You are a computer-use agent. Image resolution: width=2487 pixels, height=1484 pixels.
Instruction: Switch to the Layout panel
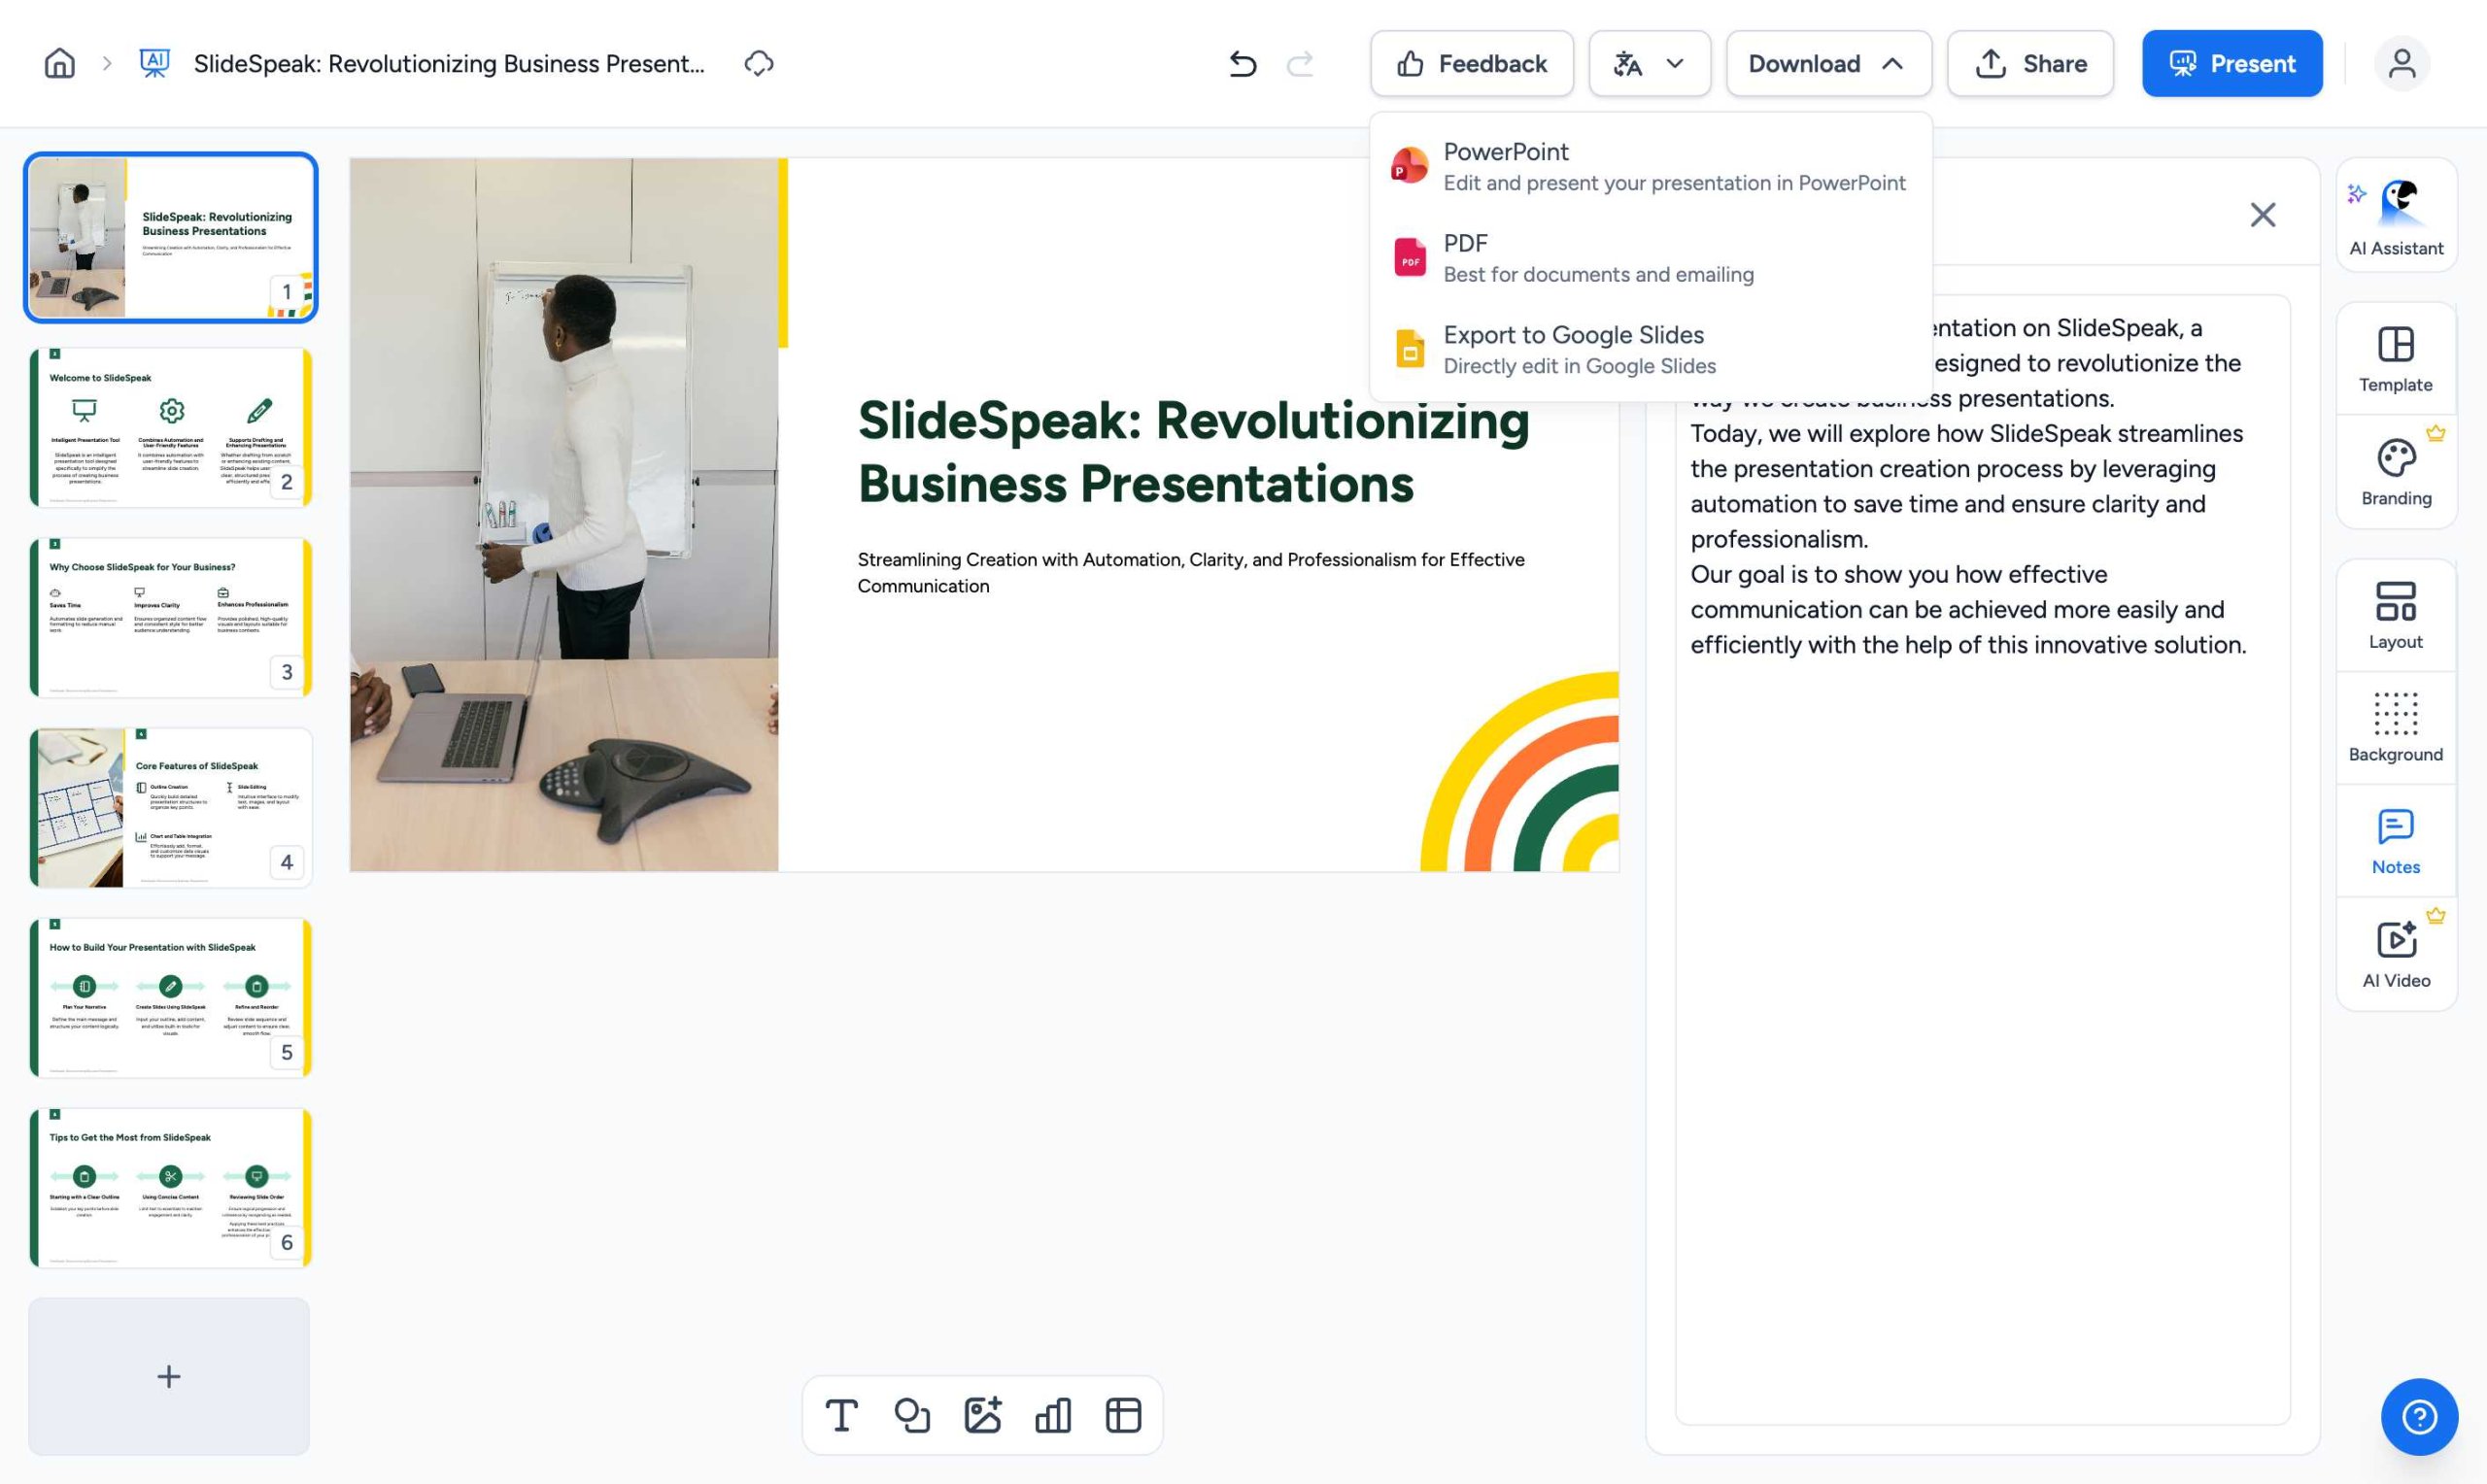click(x=2394, y=614)
